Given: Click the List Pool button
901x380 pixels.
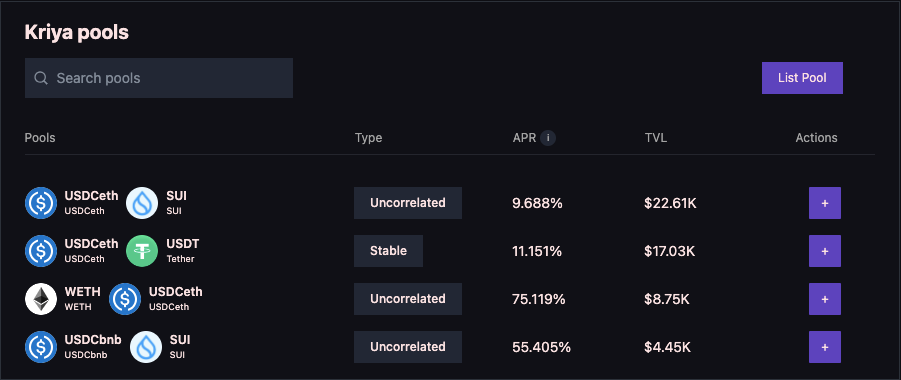Looking at the screenshot, I should [x=802, y=78].
